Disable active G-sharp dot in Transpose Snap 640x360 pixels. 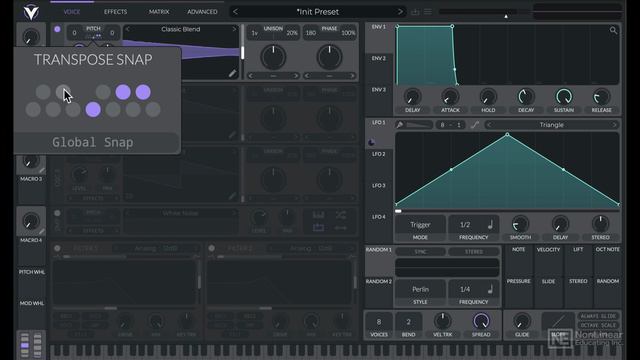[x=123, y=92]
